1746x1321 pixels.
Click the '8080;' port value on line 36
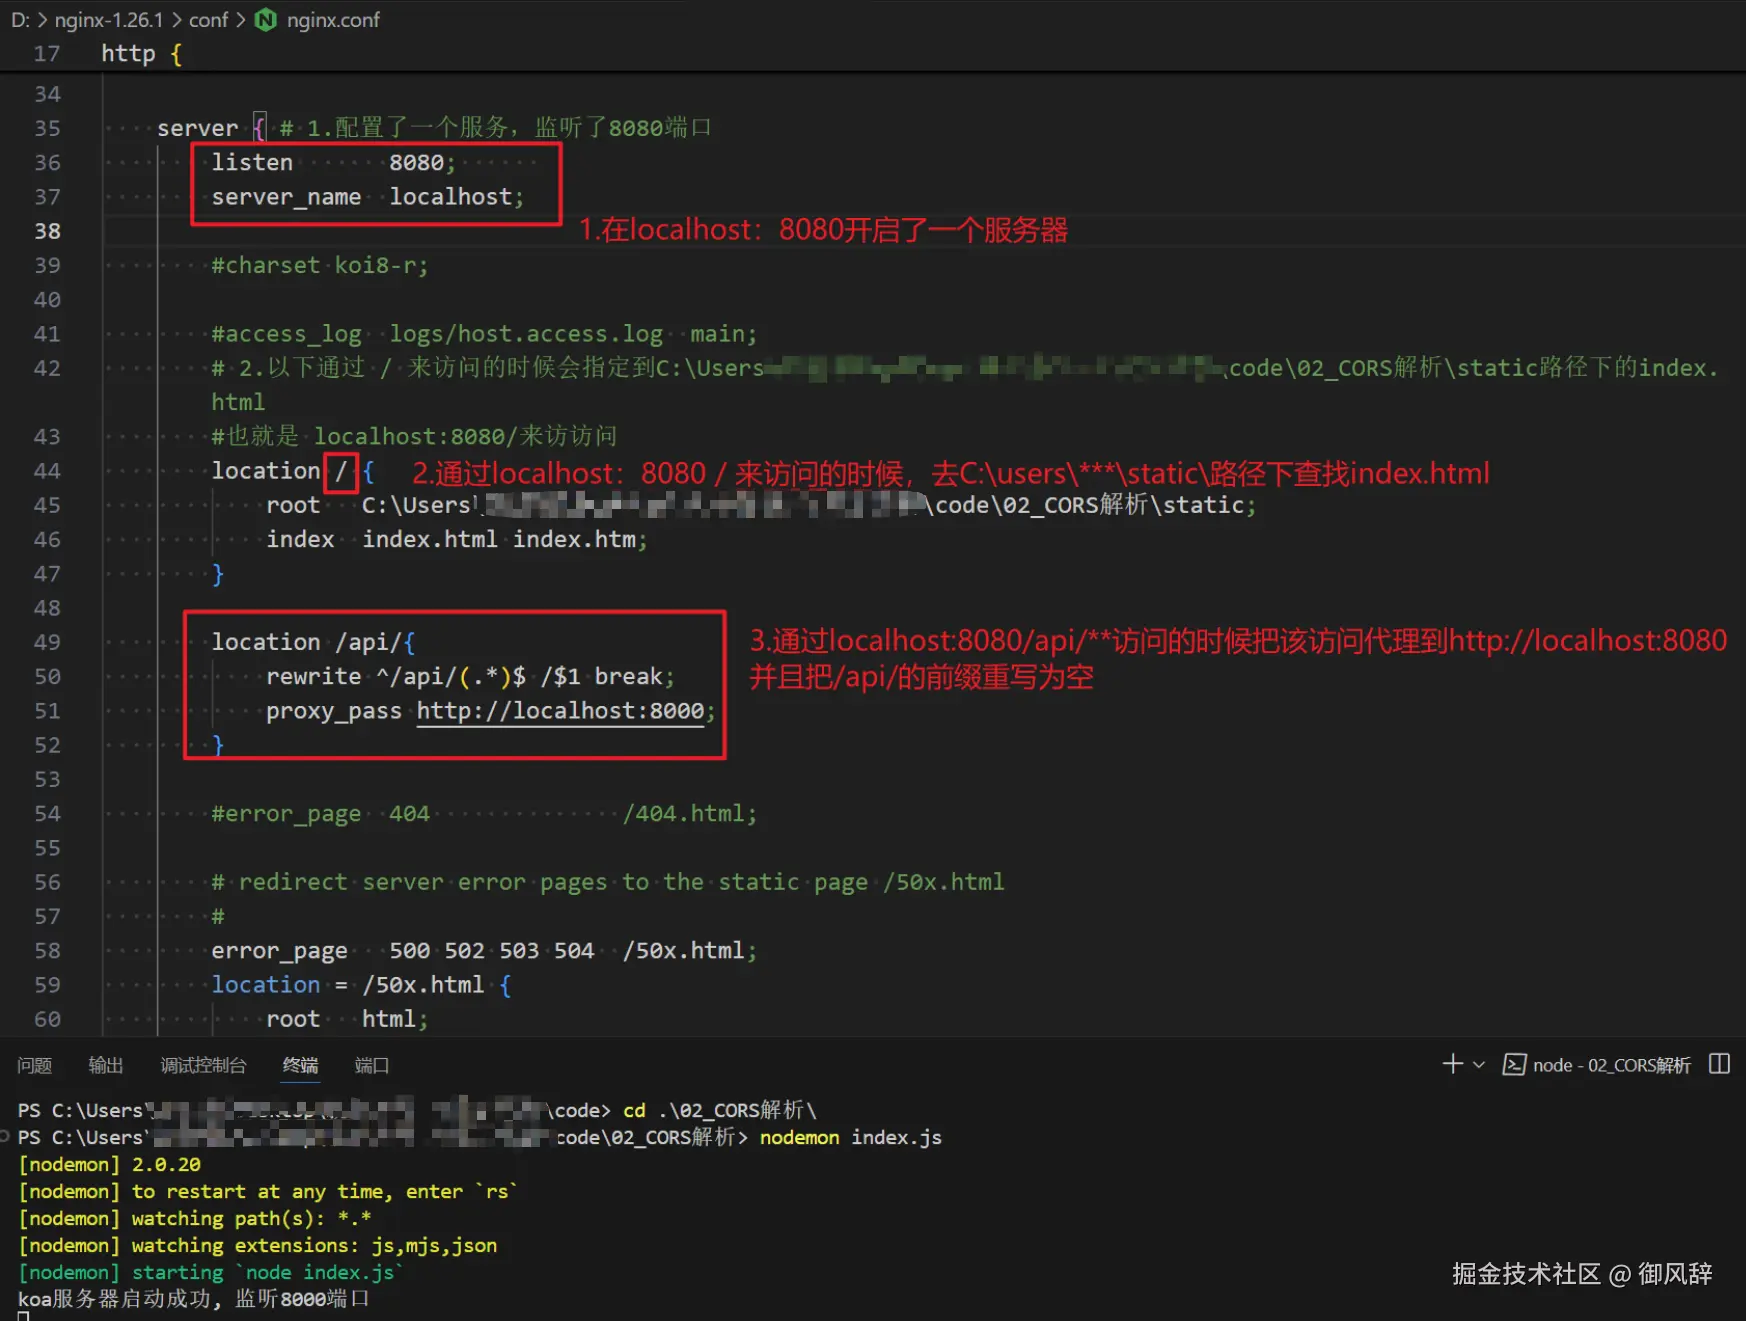tap(422, 162)
